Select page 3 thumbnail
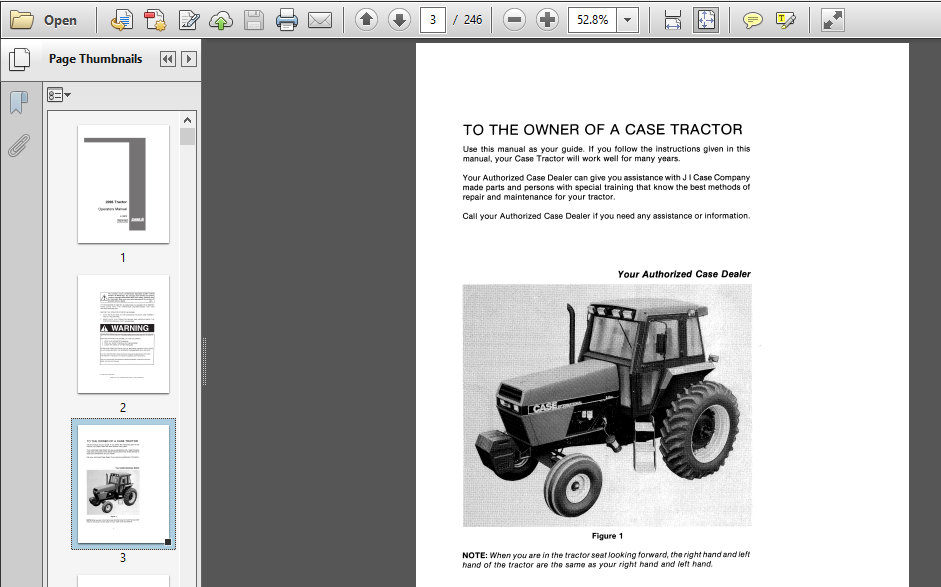Image resolution: width=941 pixels, height=587 pixels. pyautogui.click(x=124, y=484)
